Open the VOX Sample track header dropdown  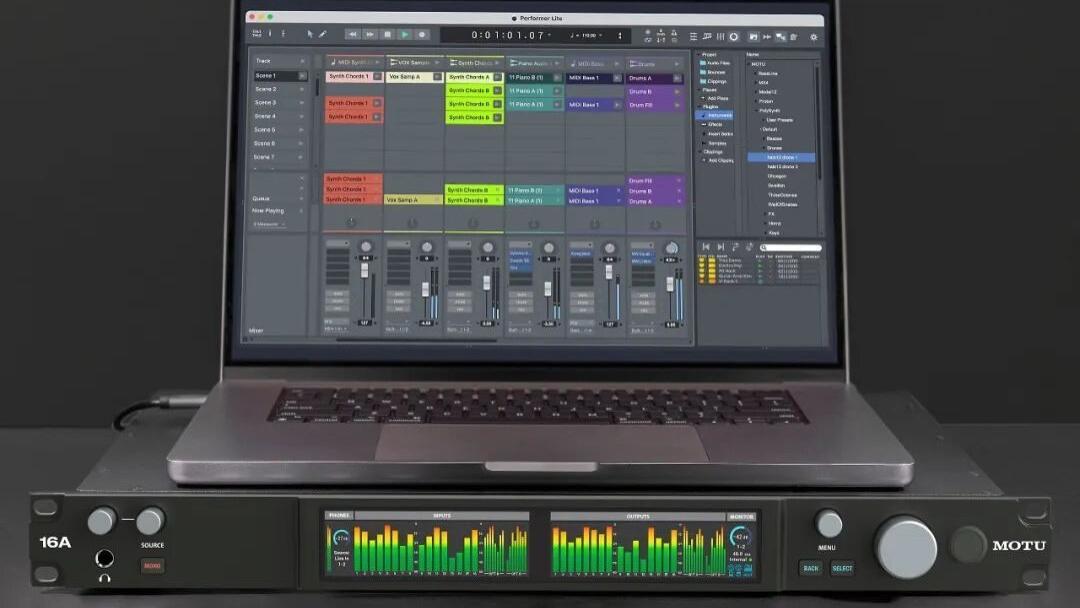[x=437, y=63]
